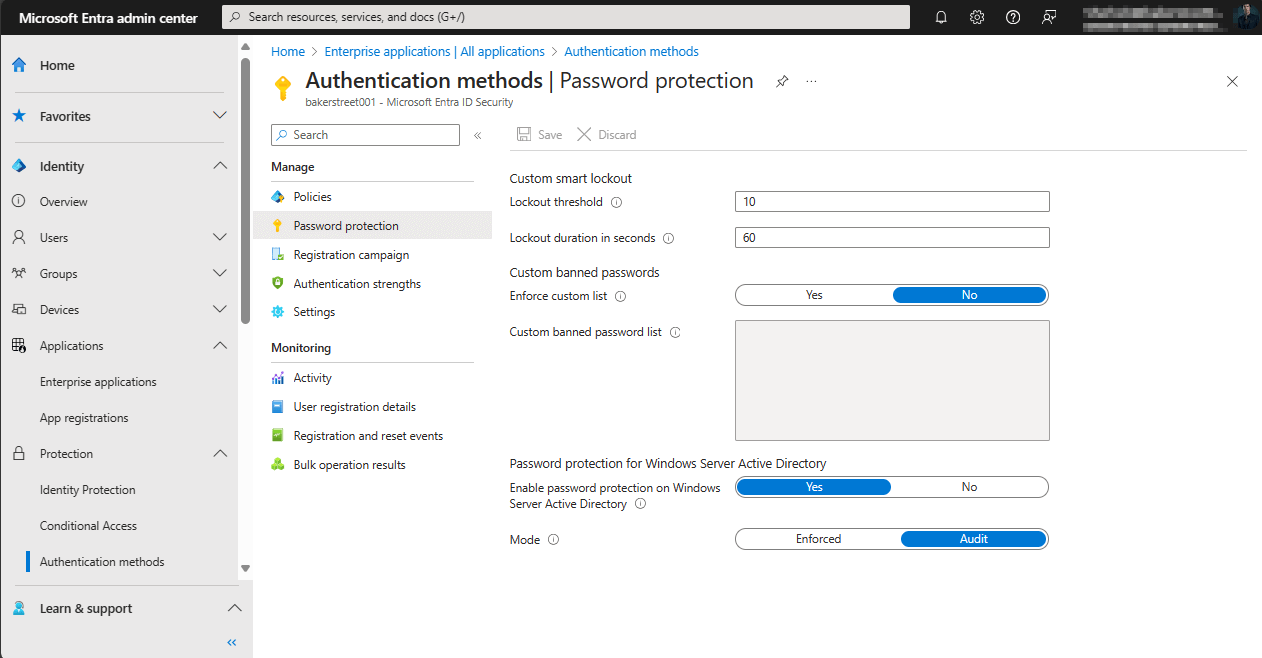The height and width of the screenshot is (658, 1262).
Task: Set Enforce custom list to Yes
Action: pyautogui.click(x=813, y=295)
